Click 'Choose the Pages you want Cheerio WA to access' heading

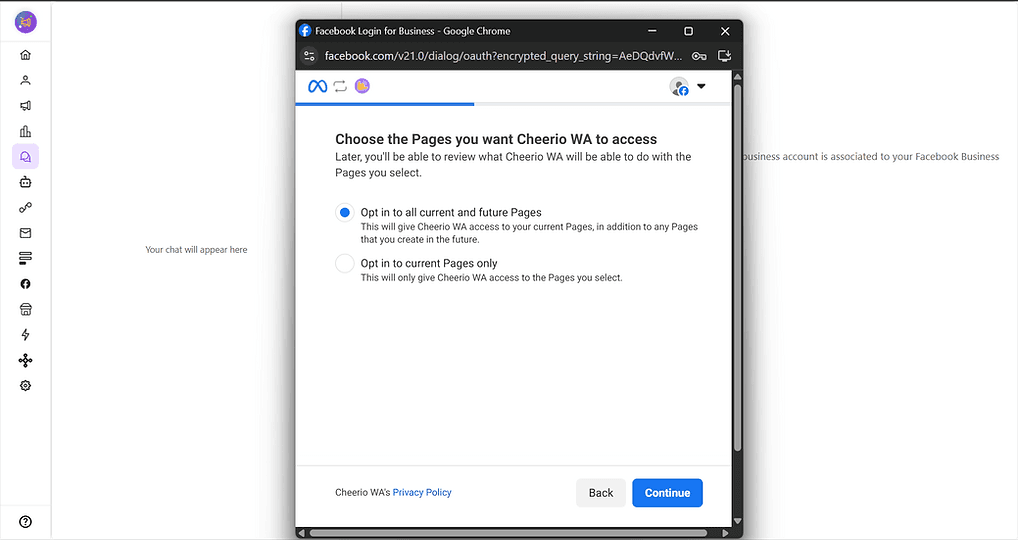[x=496, y=139]
